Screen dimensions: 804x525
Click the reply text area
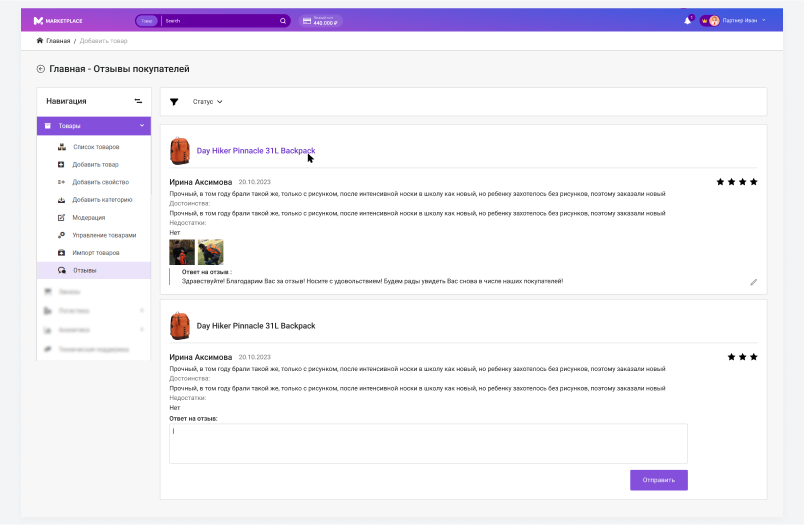tap(428, 443)
